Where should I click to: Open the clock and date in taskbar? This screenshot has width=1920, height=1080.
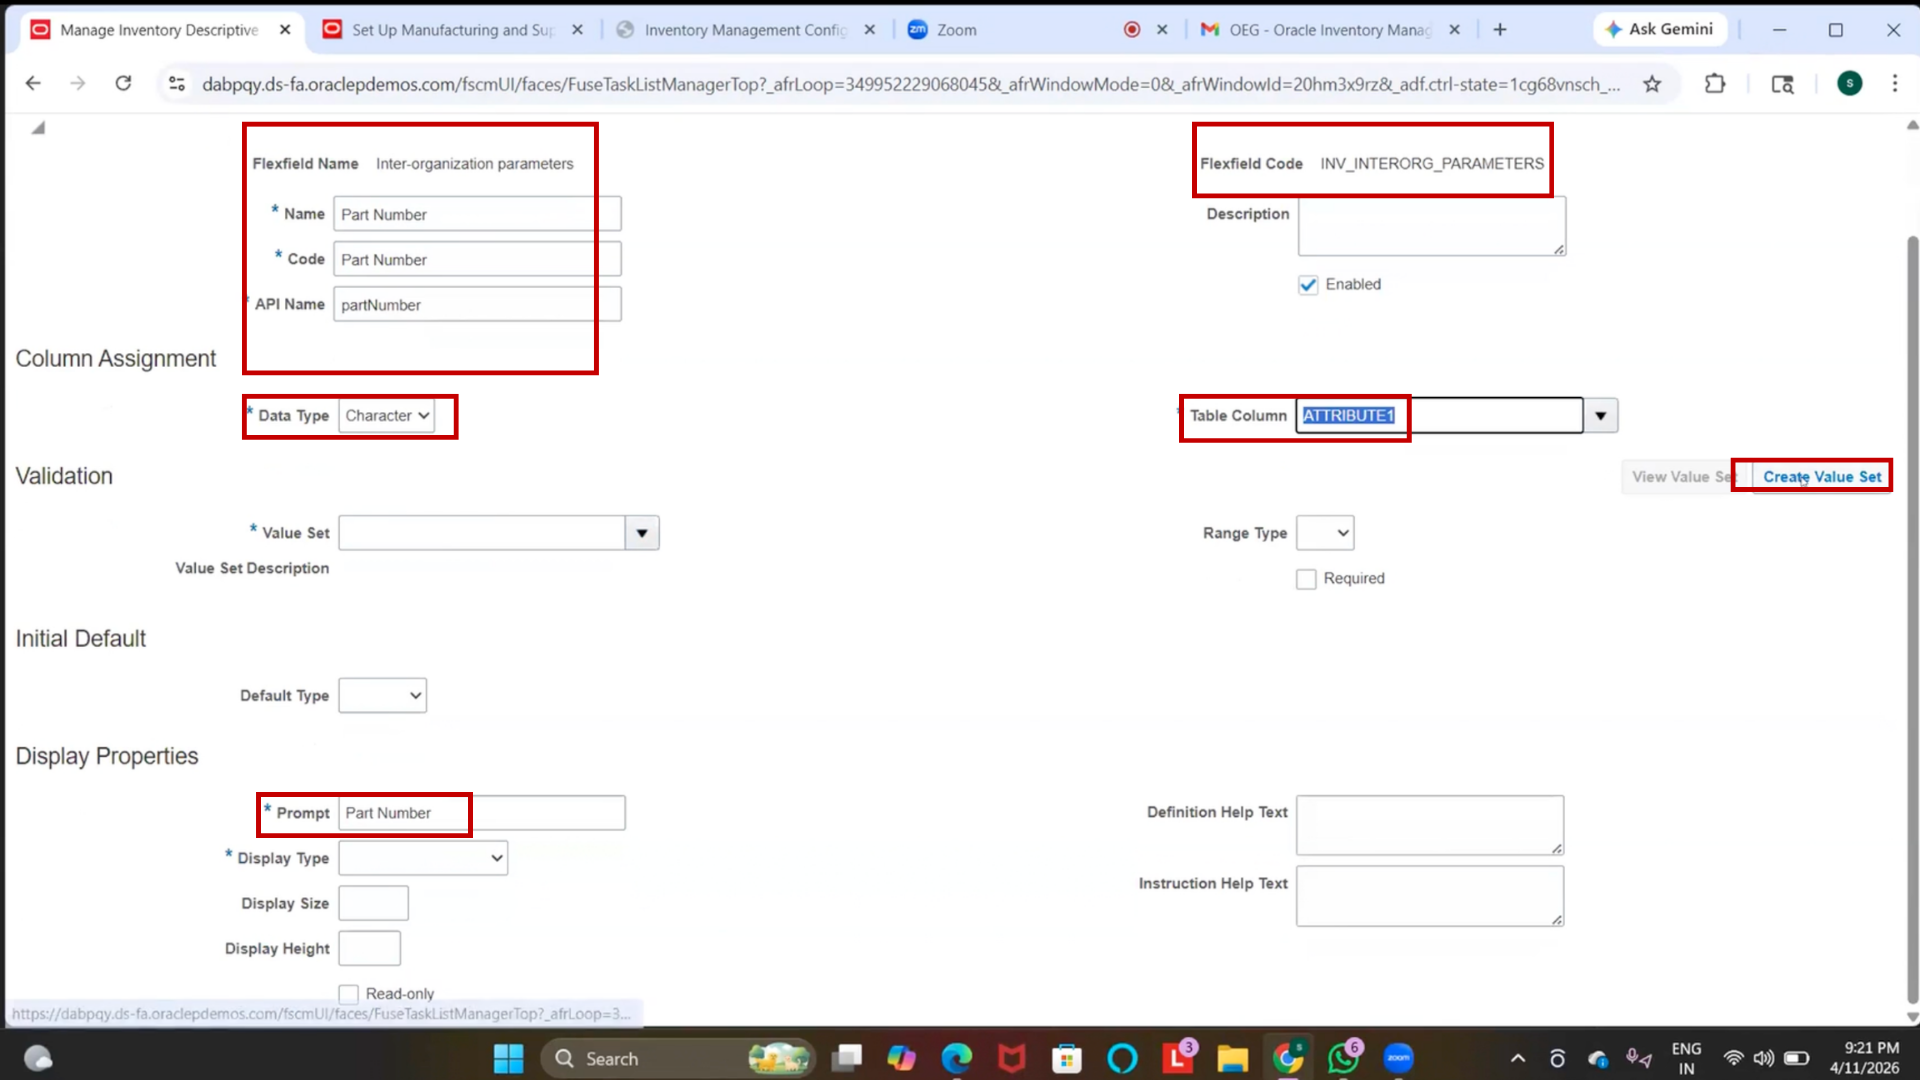click(1864, 1058)
